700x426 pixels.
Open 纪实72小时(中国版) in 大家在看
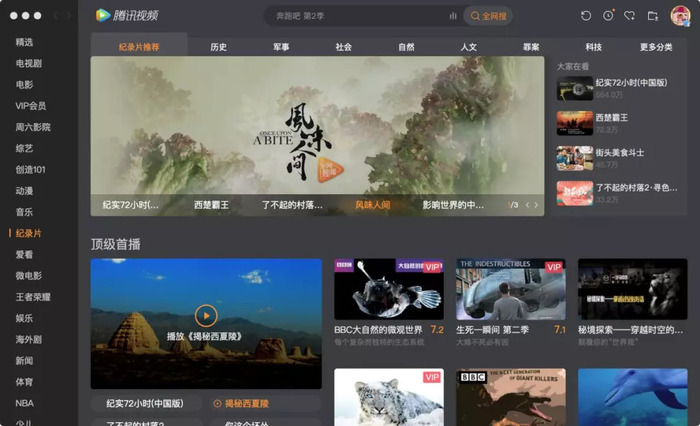point(618,88)
